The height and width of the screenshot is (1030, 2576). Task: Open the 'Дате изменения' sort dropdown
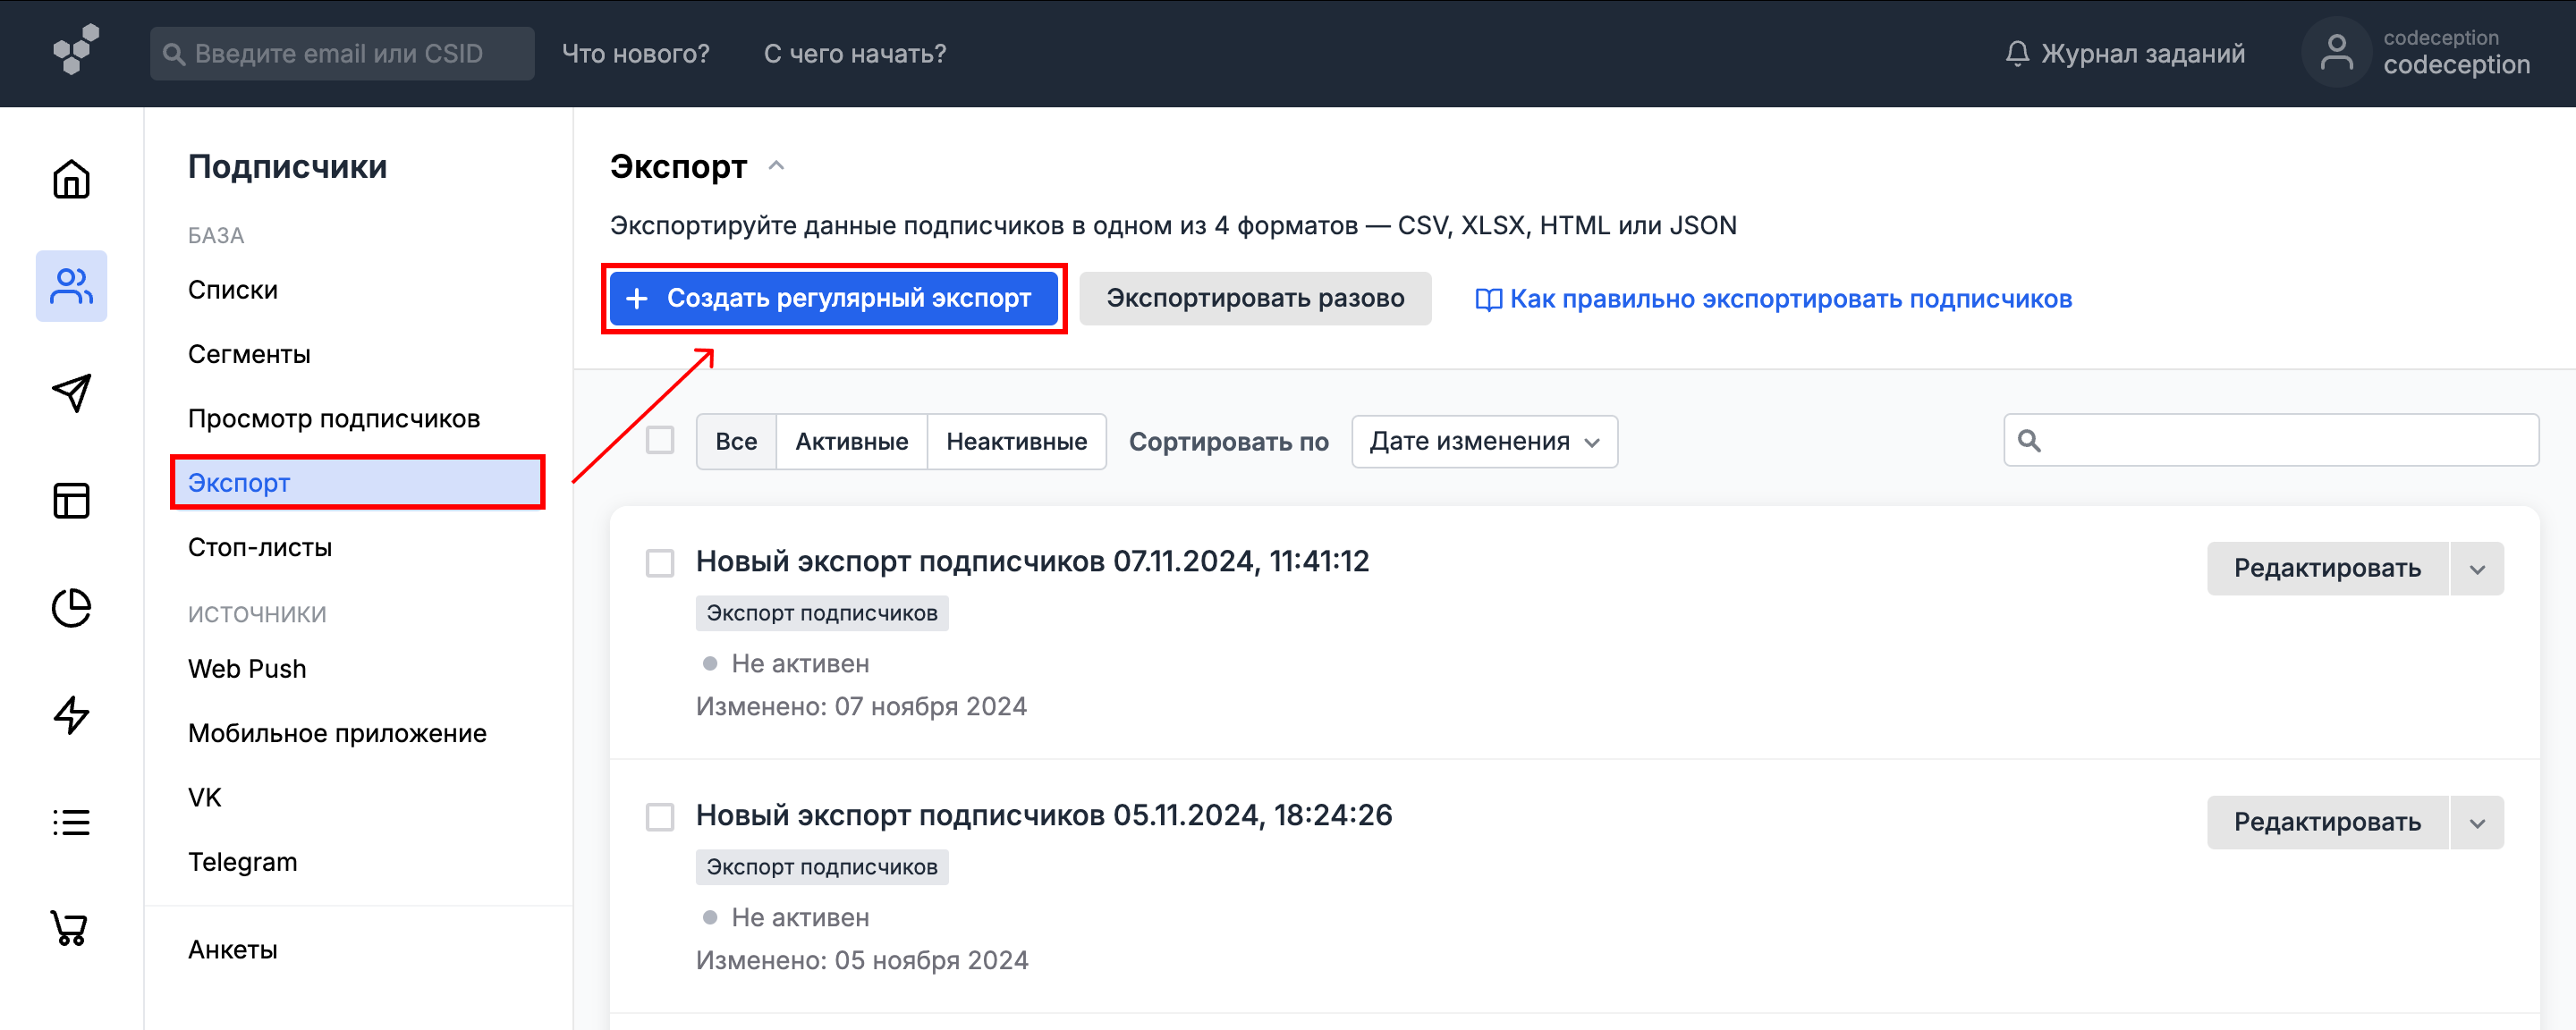1484,441
